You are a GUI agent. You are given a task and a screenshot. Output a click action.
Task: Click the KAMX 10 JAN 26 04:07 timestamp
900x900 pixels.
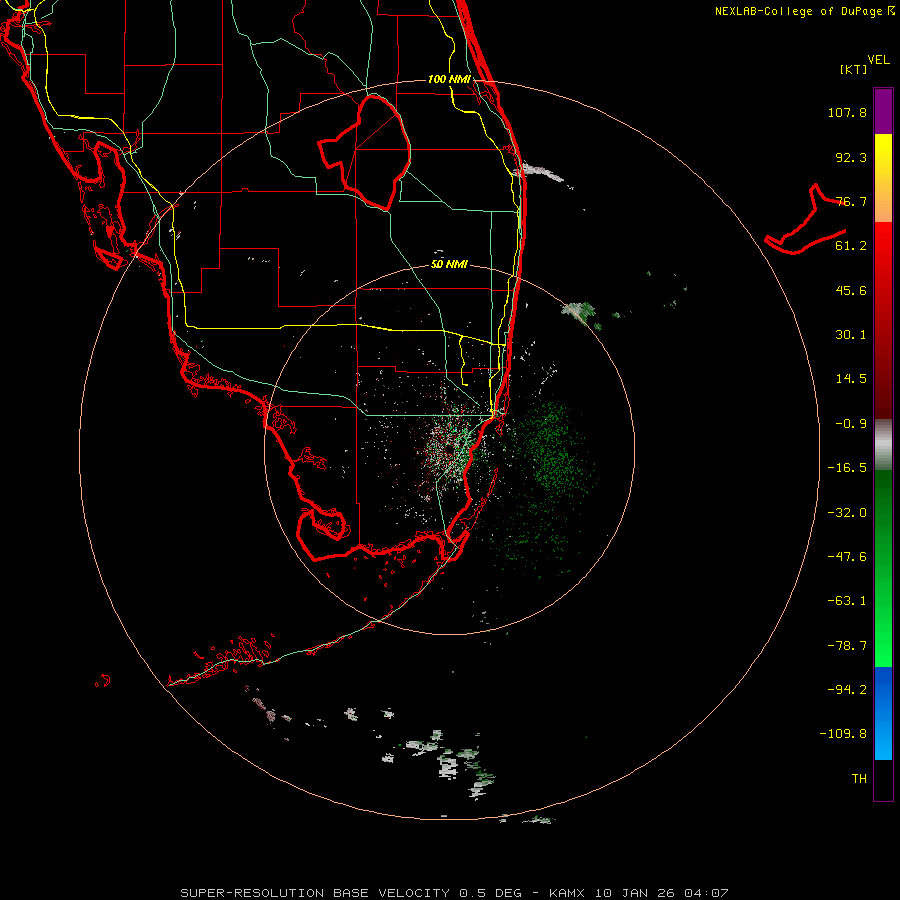(639, 893)
